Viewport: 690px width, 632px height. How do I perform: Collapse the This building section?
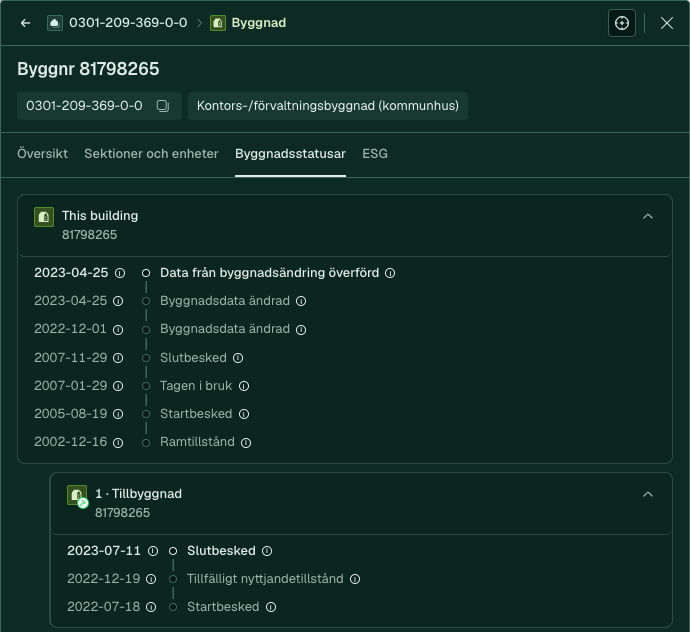tap(648, 217)
